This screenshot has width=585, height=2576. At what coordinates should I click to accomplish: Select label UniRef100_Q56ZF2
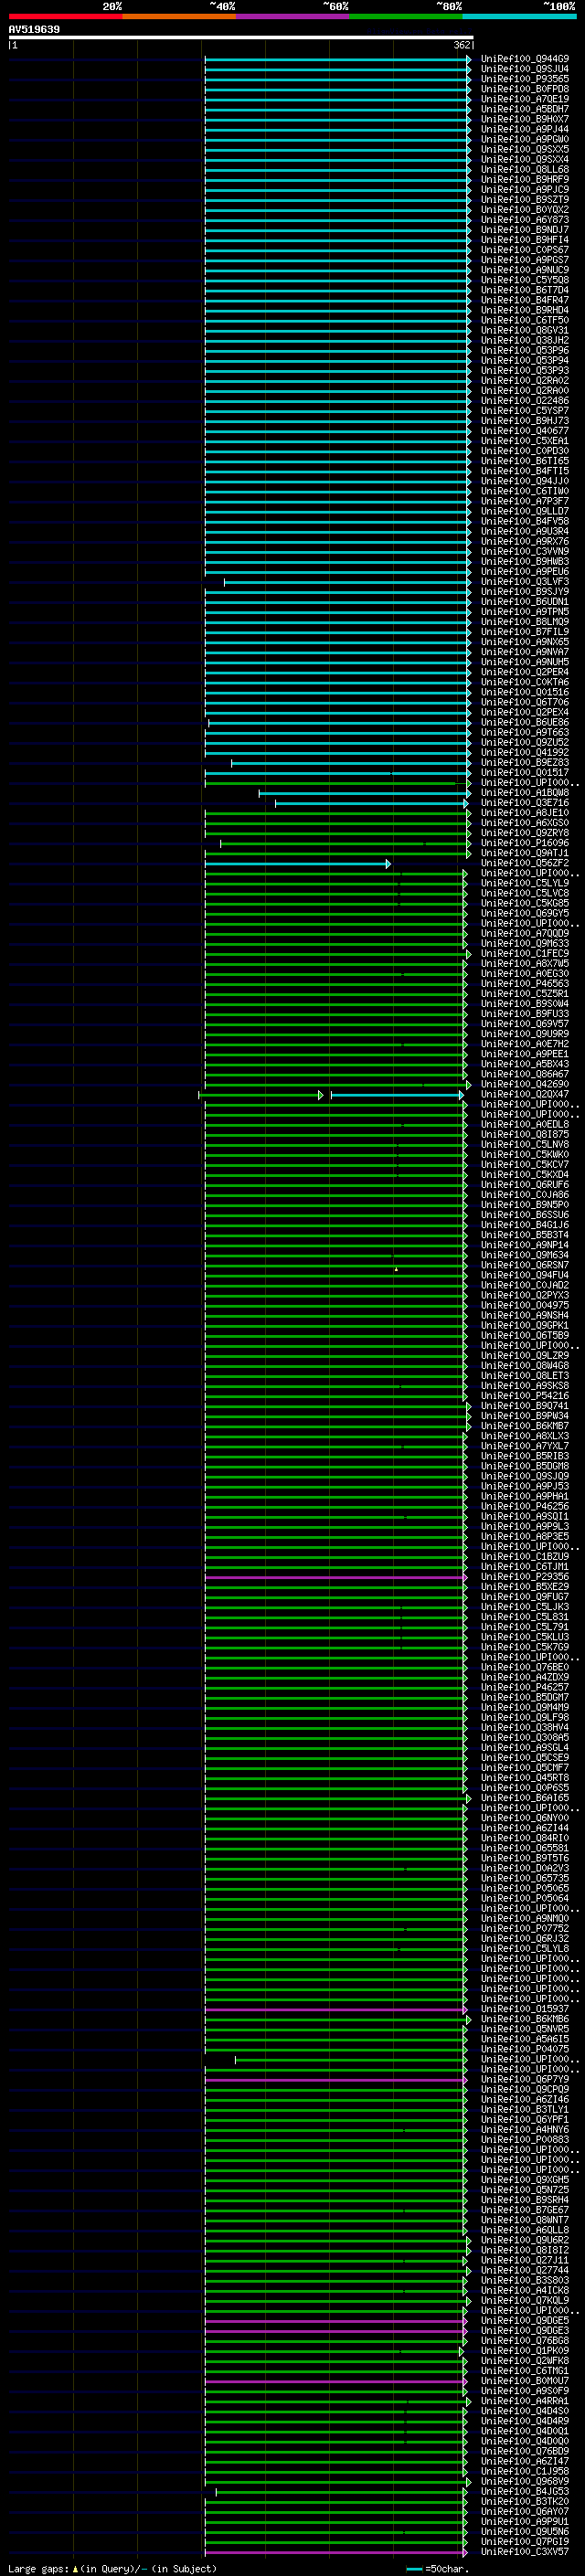(525, 863)
